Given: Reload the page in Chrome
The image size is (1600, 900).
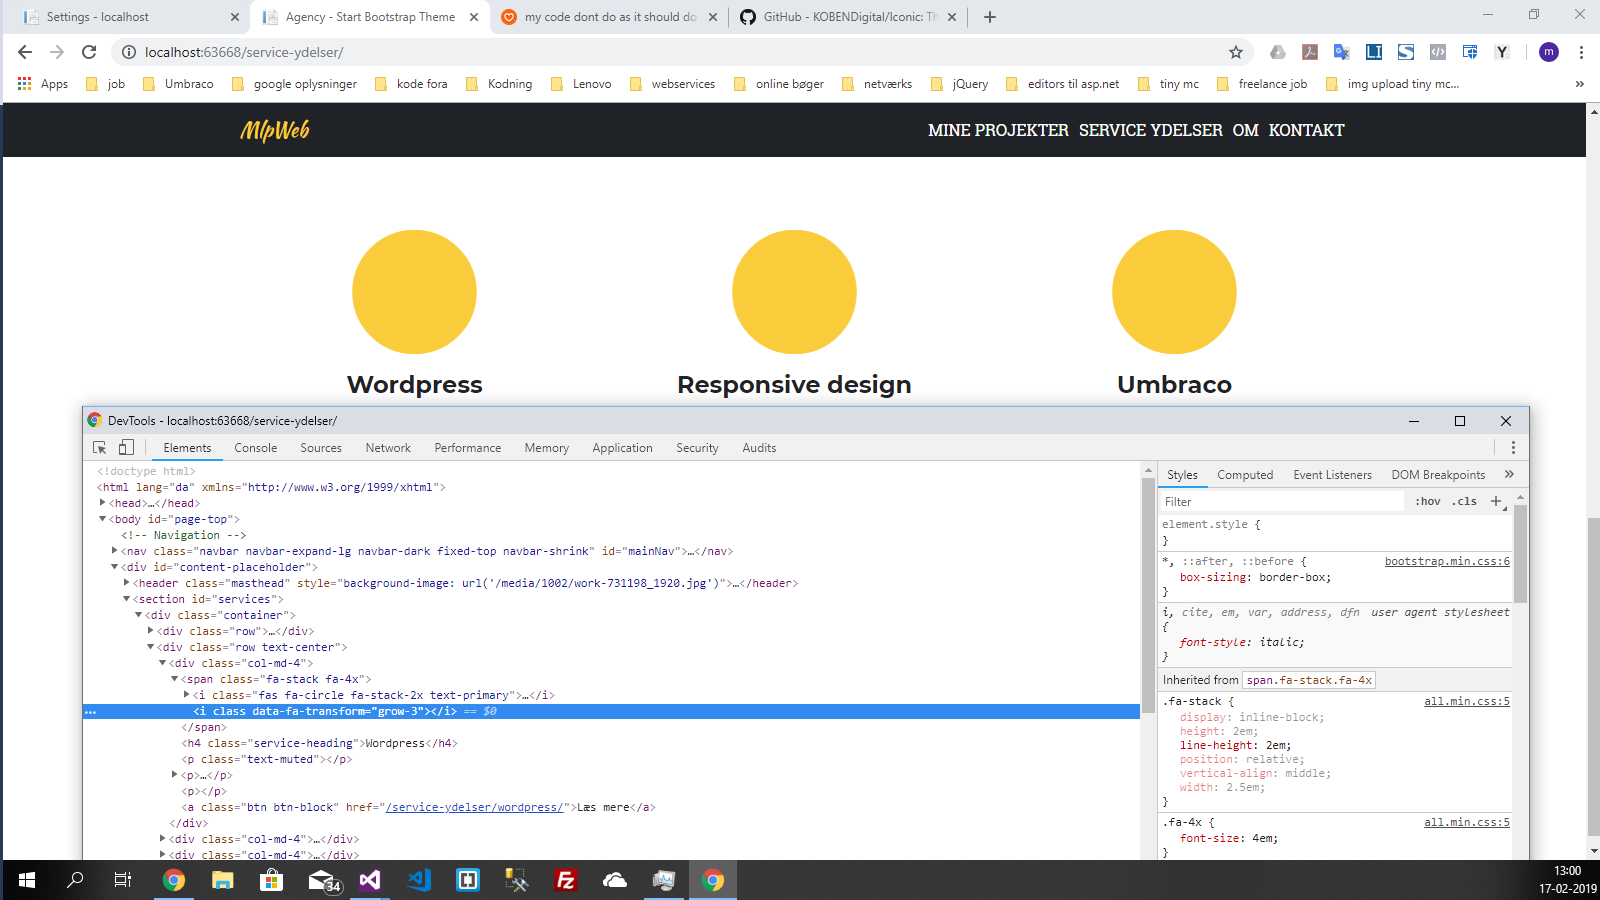Looking at the screenshot, I should [x=89, y=52].
